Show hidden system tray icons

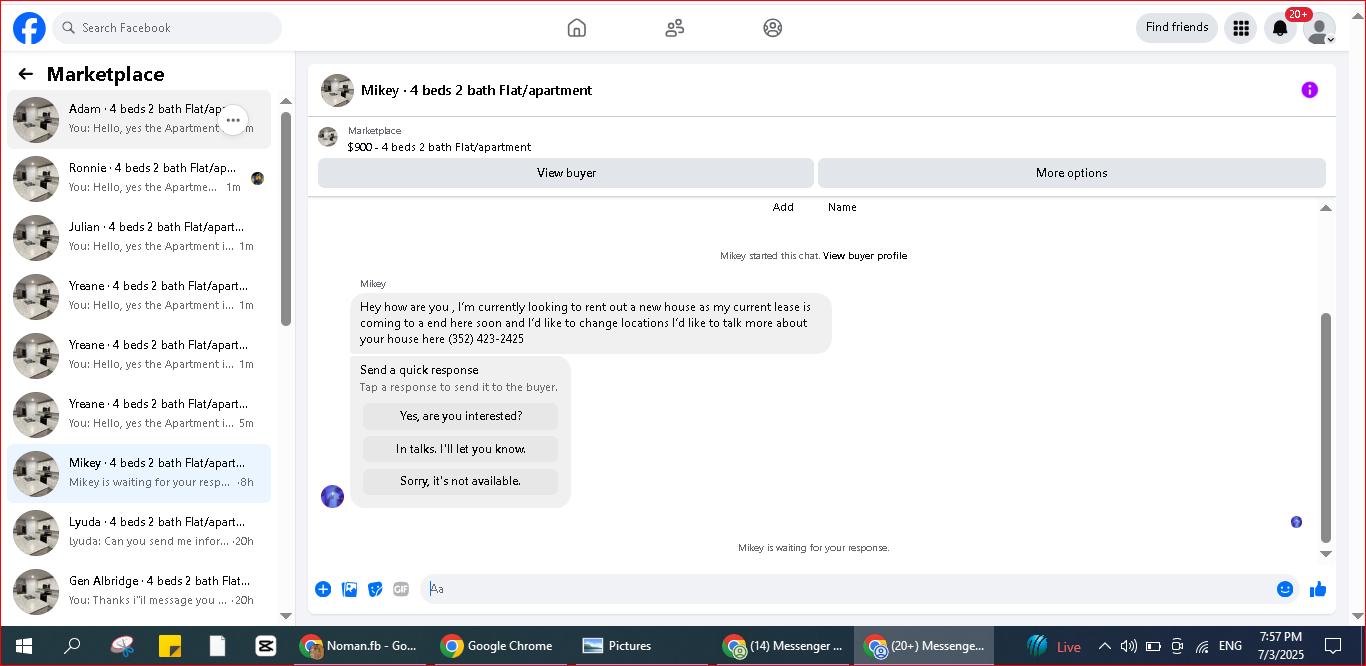pyautogui.click(x=1105, y=646)
